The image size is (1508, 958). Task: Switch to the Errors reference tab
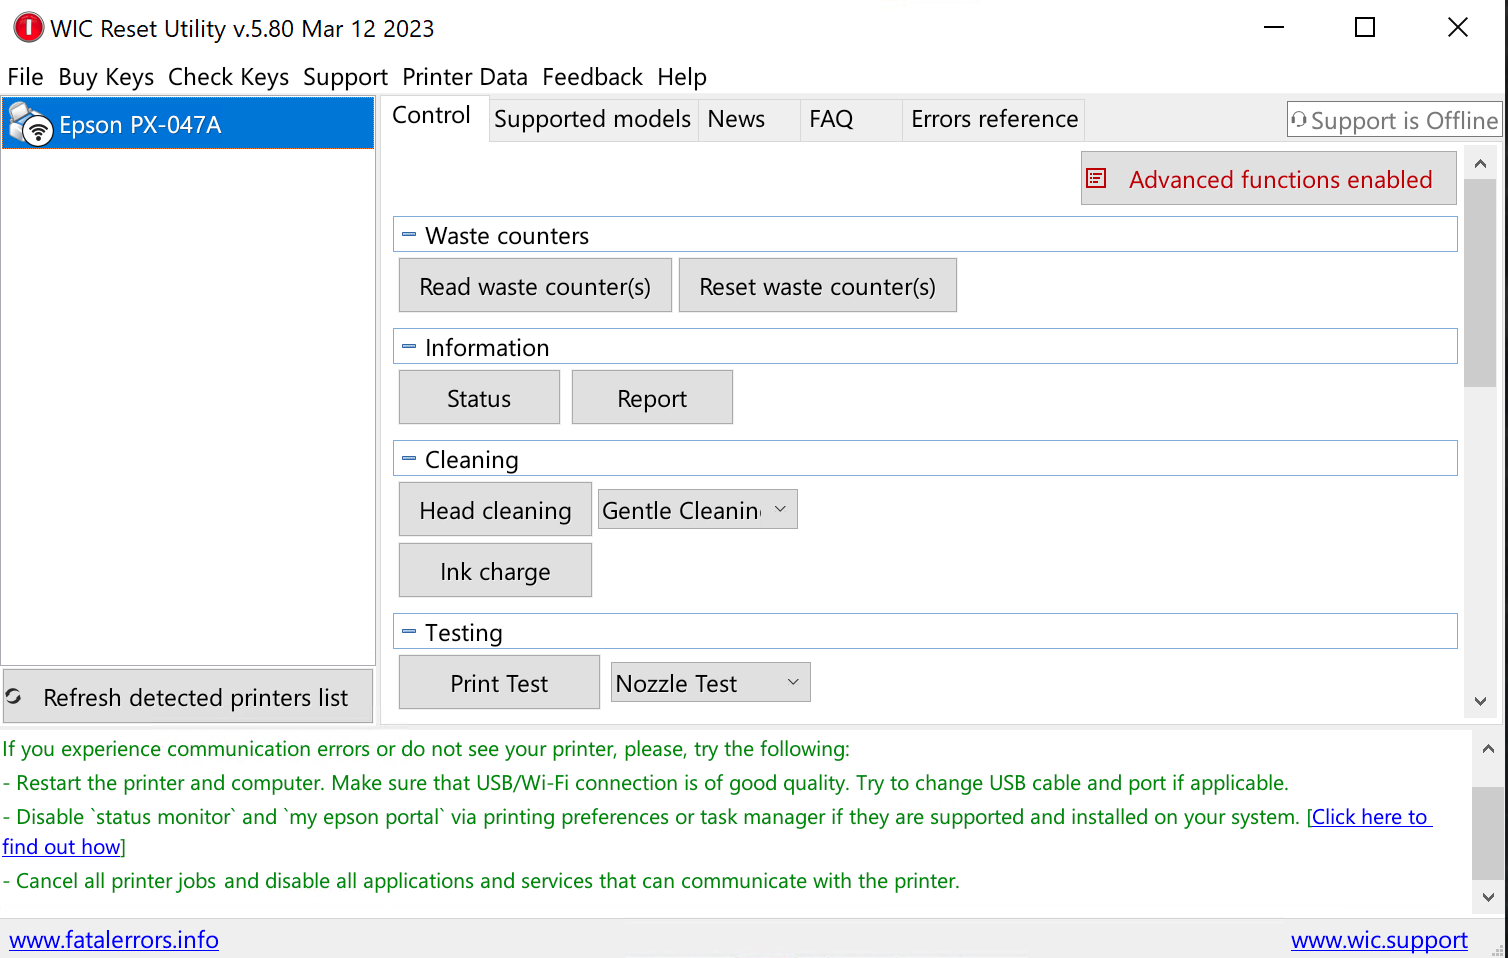coord(994,120)
